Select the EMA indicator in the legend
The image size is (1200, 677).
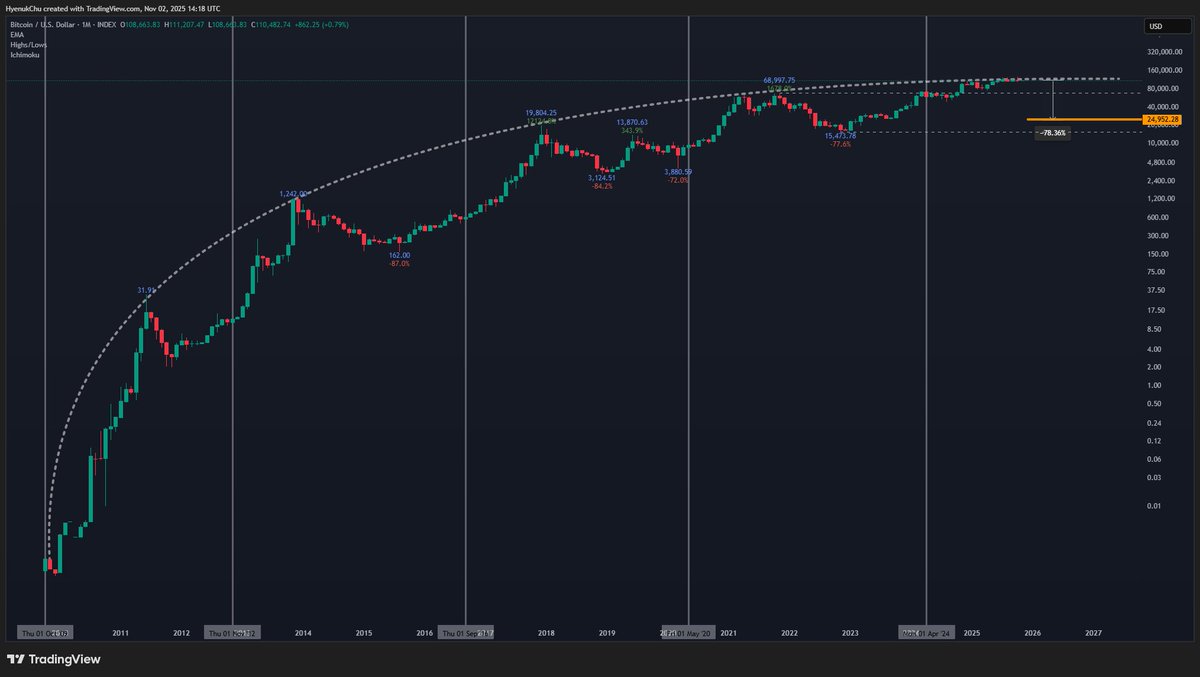coord(16,35)
